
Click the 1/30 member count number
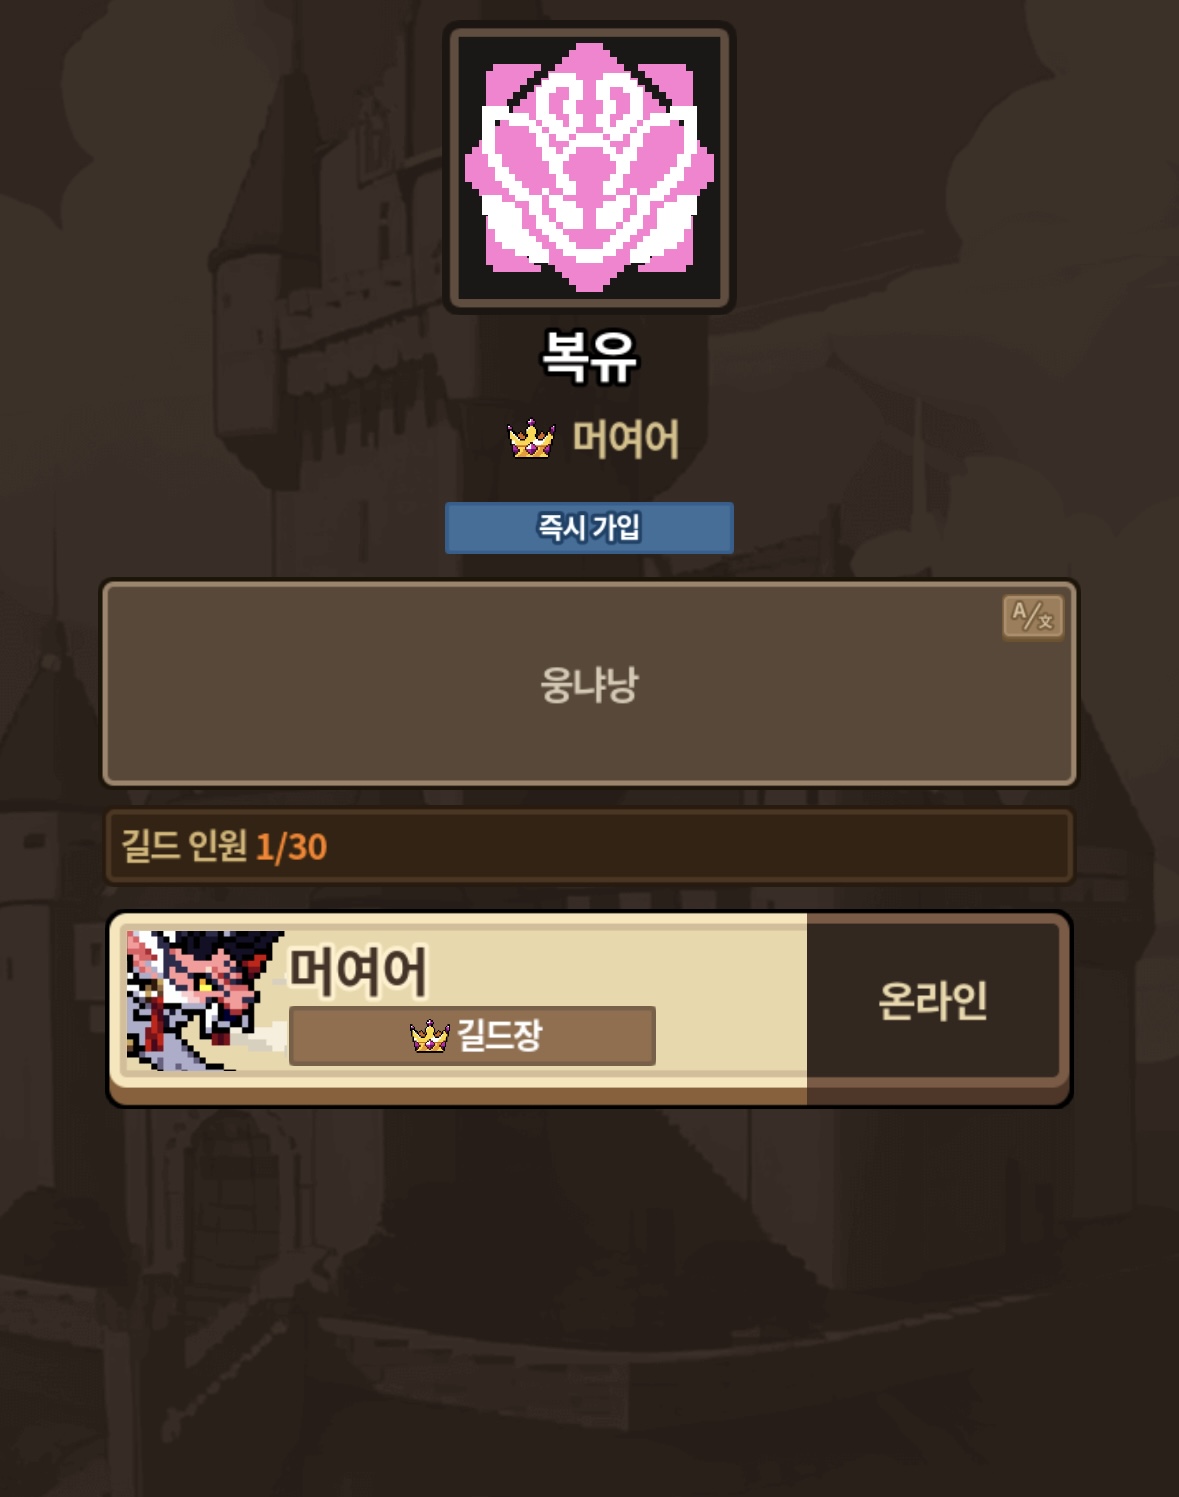[x=291, y=847]
